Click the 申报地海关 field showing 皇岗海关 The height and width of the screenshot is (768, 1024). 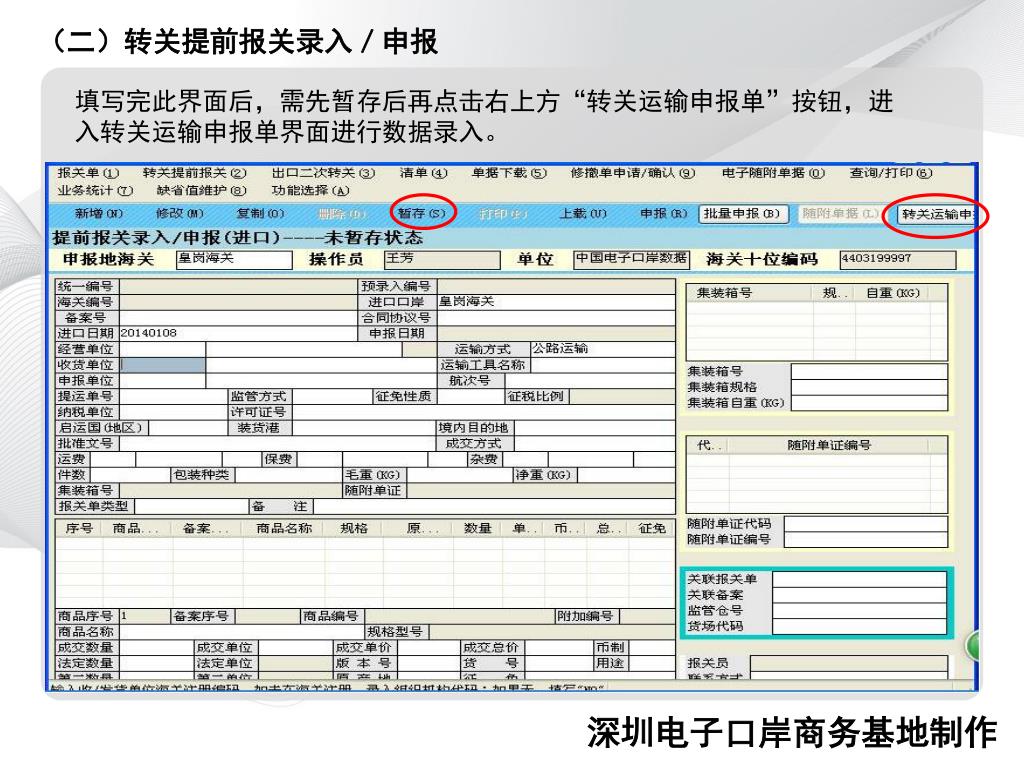pyautogui.click(x=234, y=259)
